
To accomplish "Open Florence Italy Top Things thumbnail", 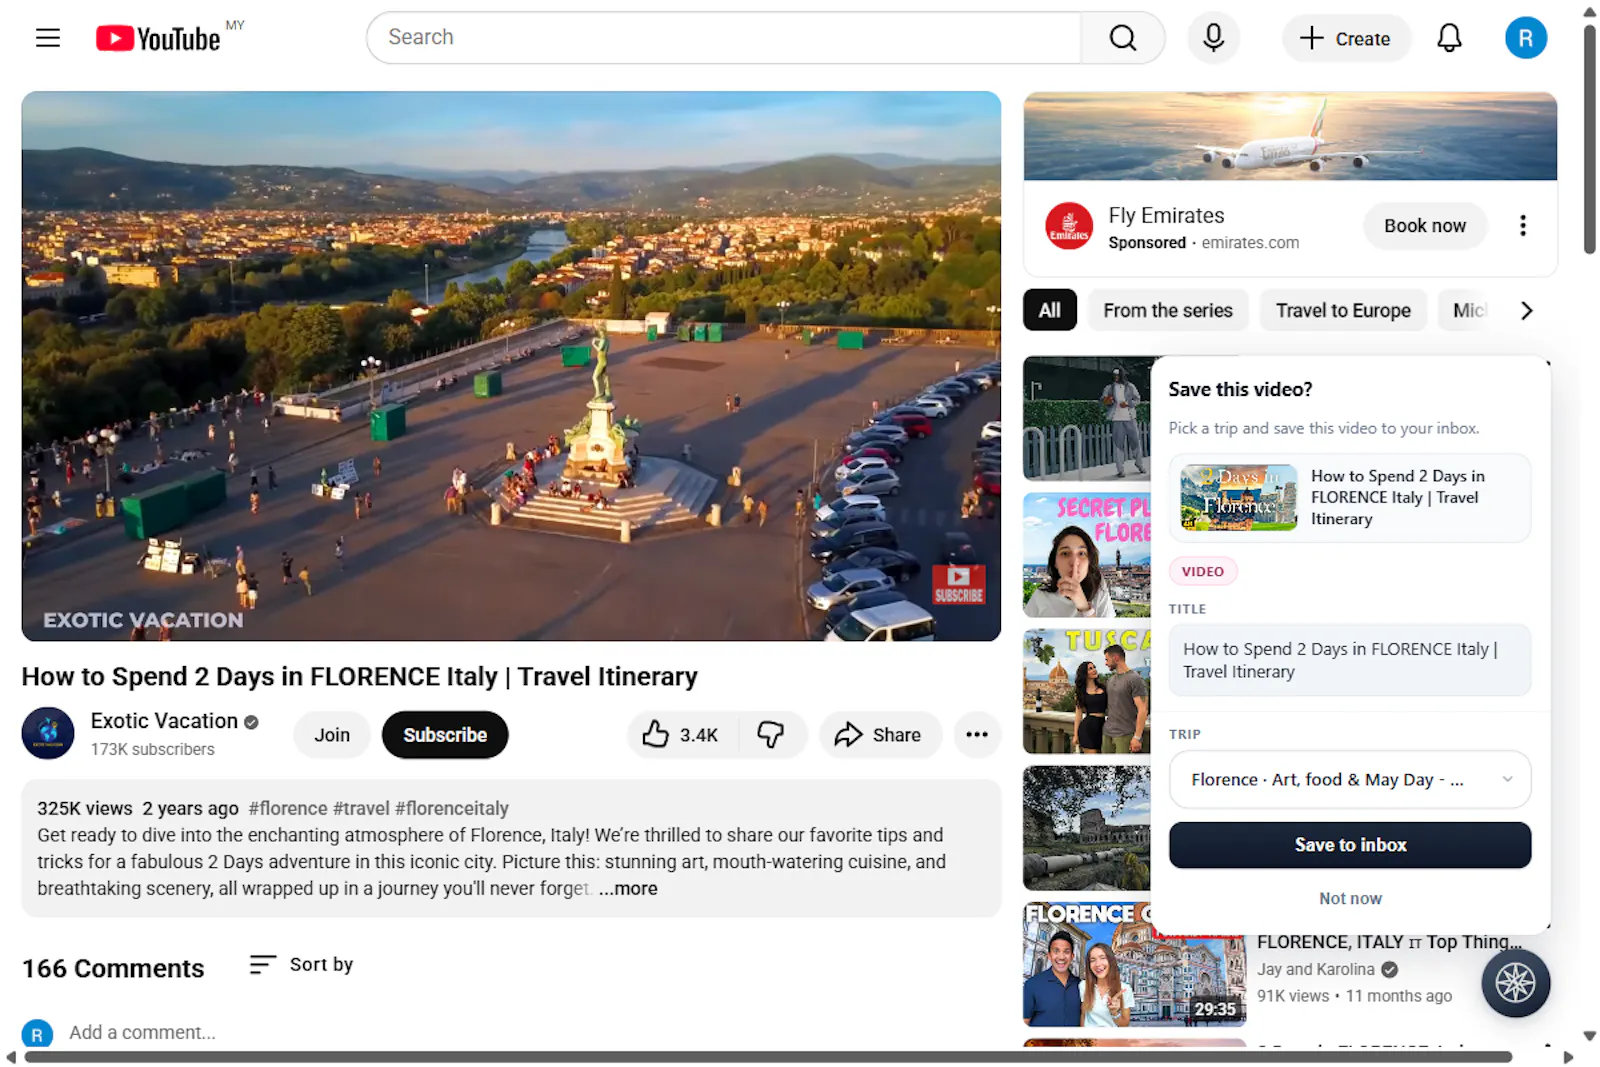I will tap(1134, 965).
